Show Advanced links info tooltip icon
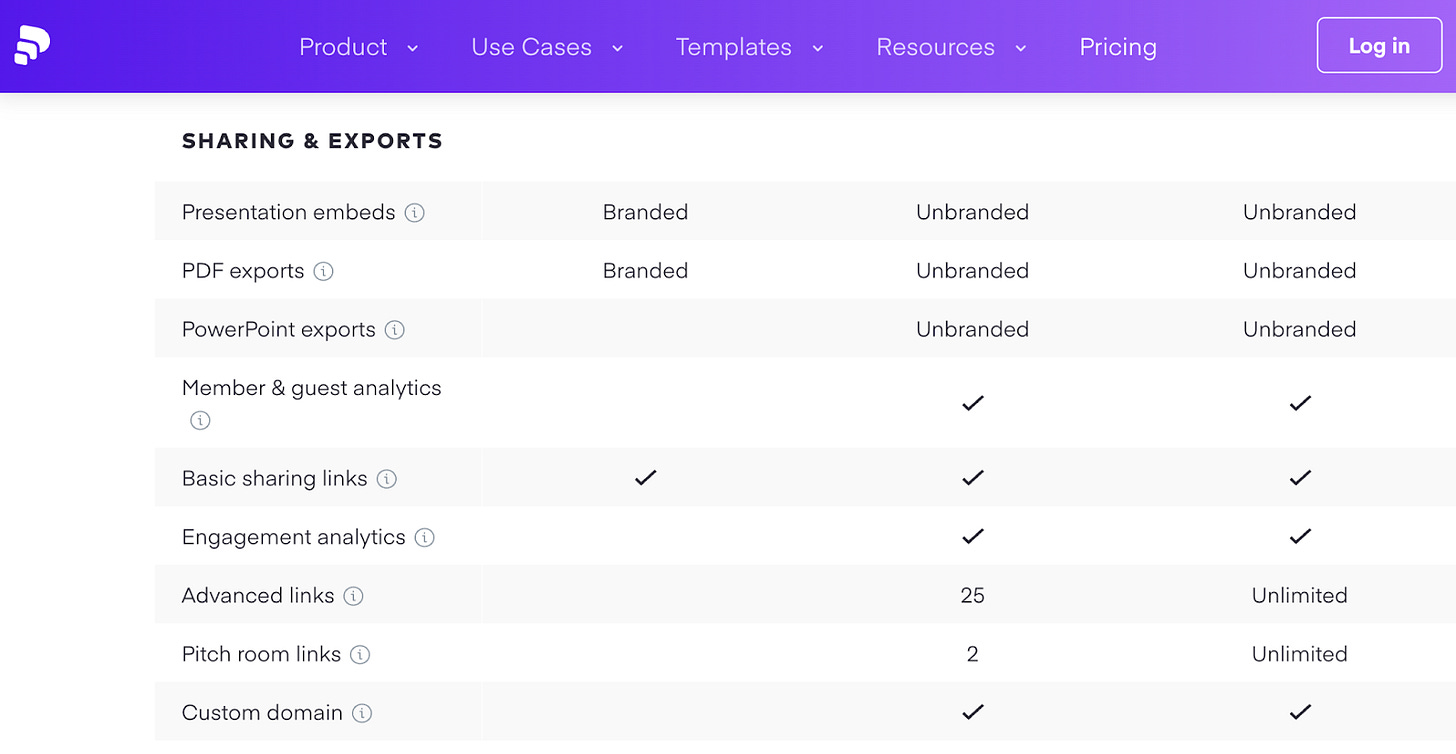Image resolution: width=1456 pixels, height=754 pixels. tap(353, 596)
